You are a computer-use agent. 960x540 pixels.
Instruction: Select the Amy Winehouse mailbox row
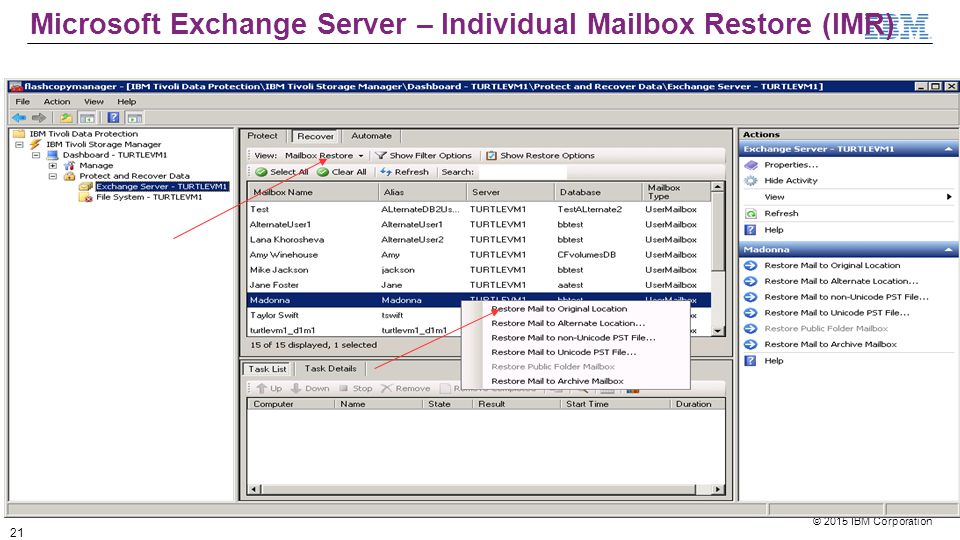(479, 255)
